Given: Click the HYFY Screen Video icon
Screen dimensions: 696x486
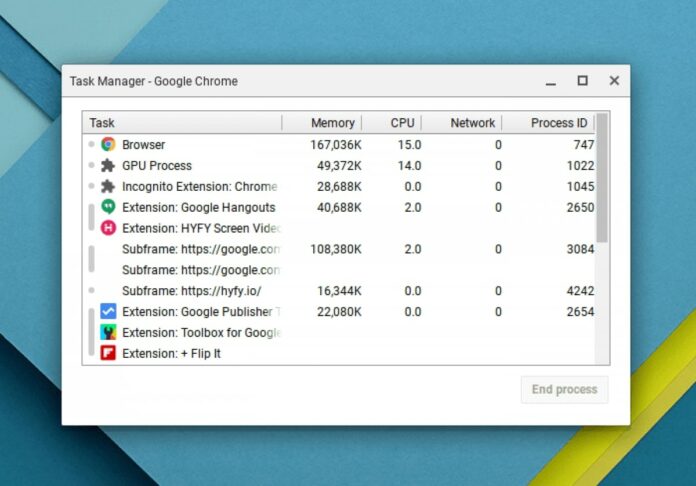Looking at the screenshot, I should coord(108,228).
